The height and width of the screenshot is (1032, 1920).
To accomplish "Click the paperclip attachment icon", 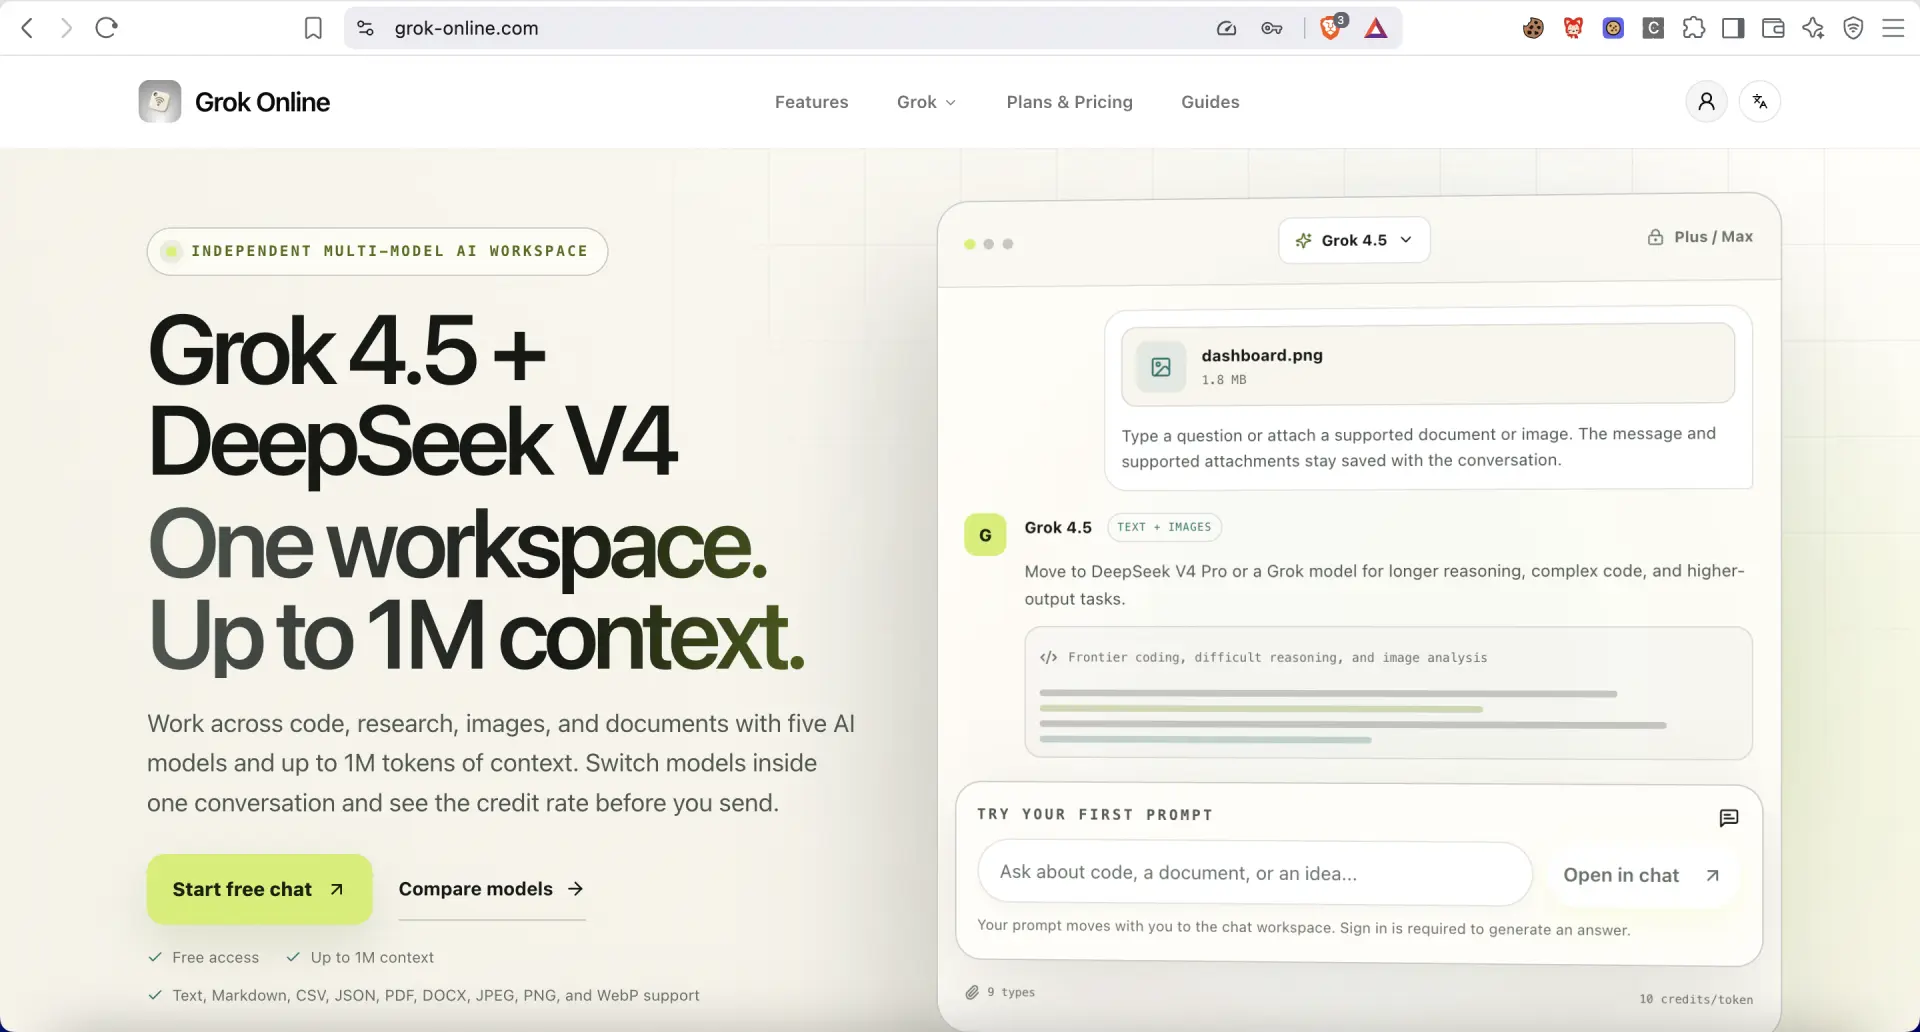I will pyautogui.click(x=972, y=992).
